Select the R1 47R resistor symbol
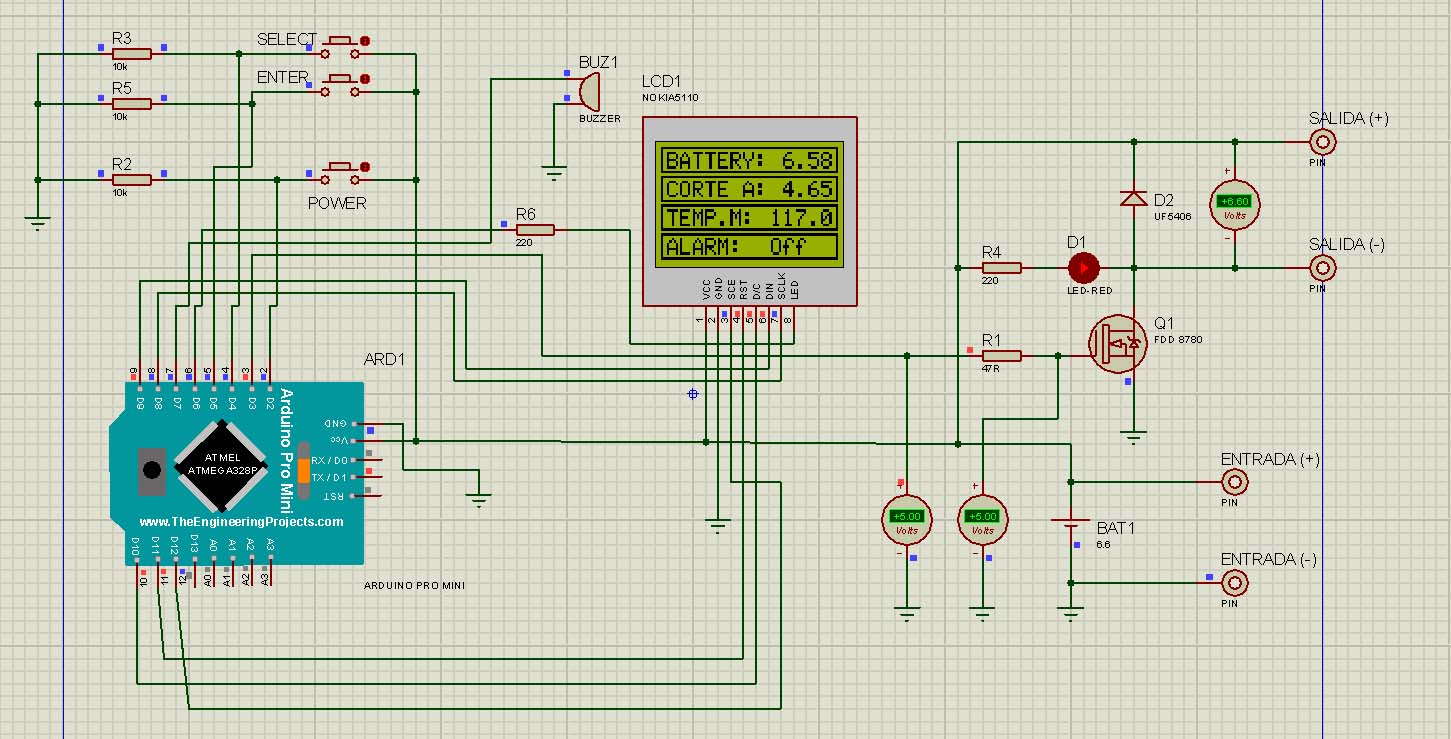The width and height of the screenshot is (1451, 739). click(x=1001, y=355)
